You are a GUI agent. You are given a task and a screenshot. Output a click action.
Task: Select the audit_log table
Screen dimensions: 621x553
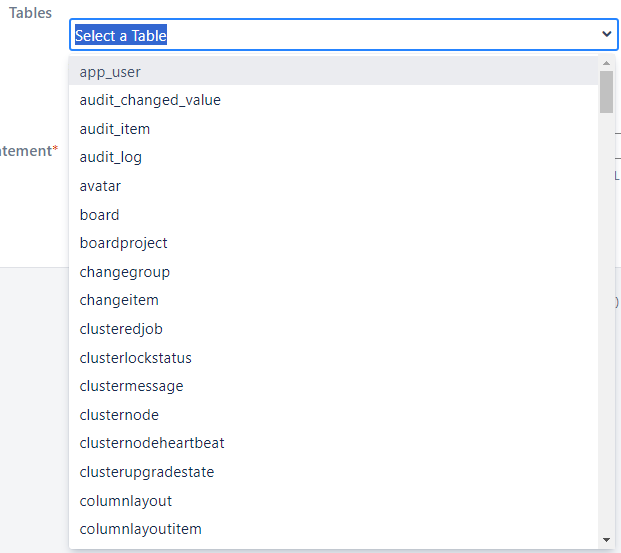[111, 157]
